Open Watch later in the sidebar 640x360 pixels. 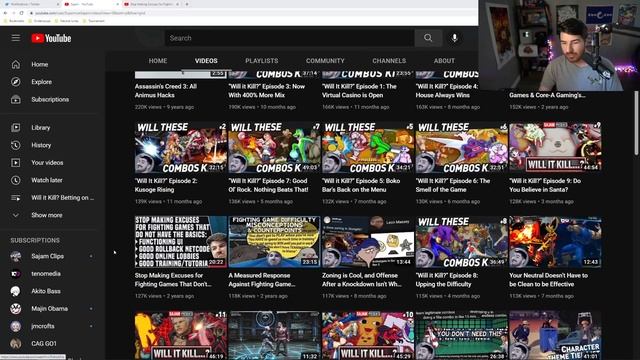(47, 180)
